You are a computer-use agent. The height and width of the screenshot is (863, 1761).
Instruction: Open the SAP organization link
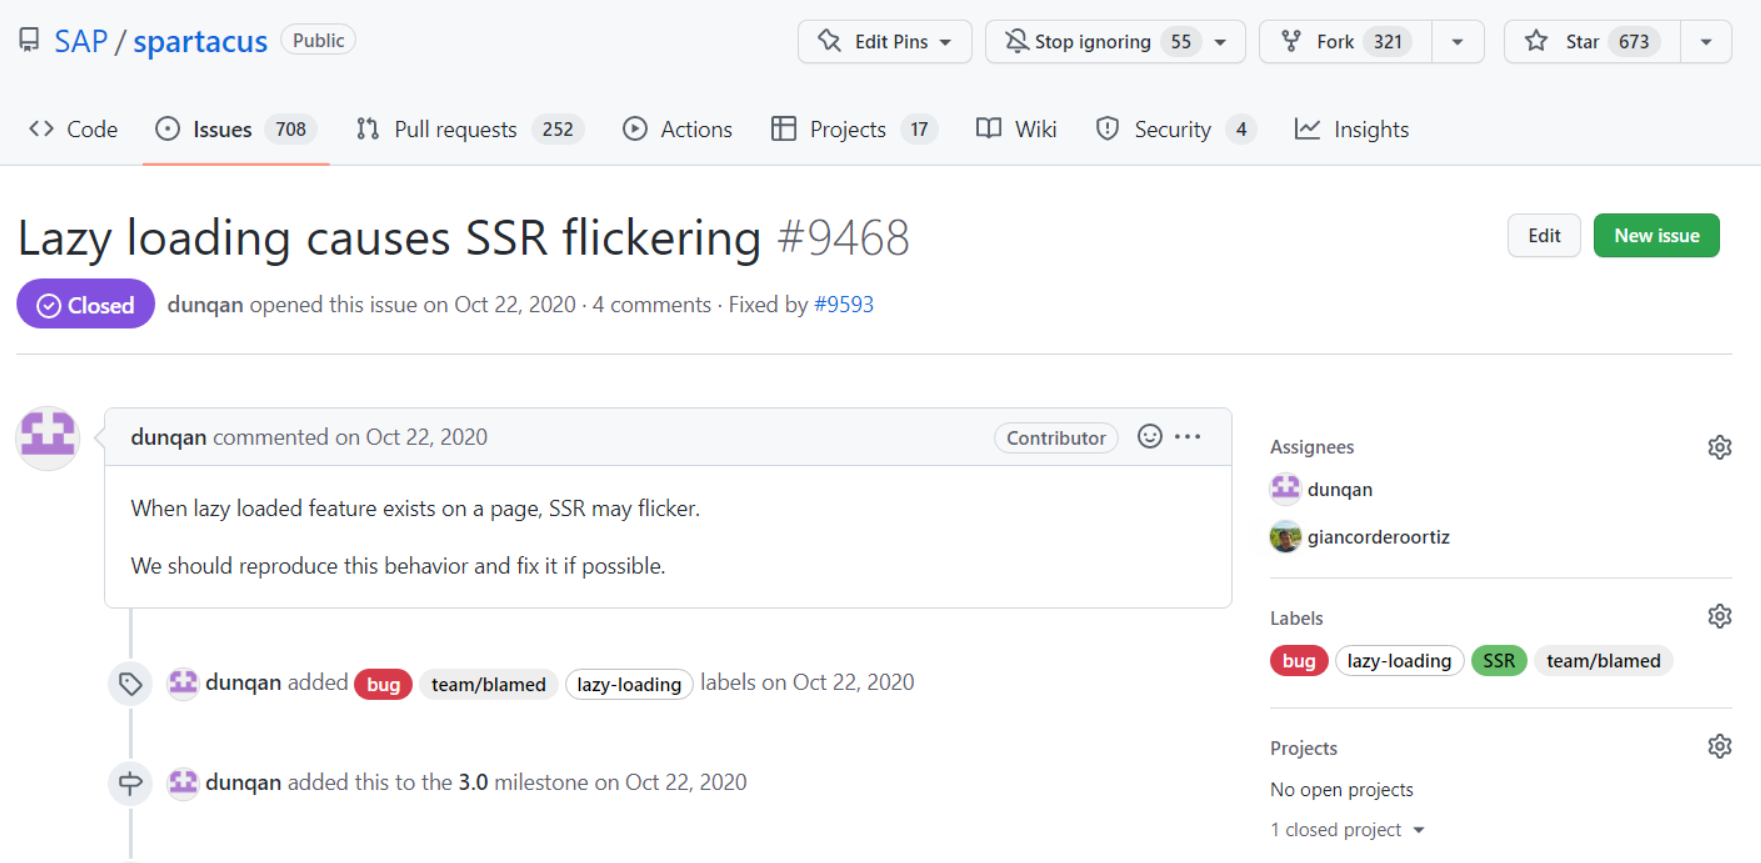(x=80, y=41)
